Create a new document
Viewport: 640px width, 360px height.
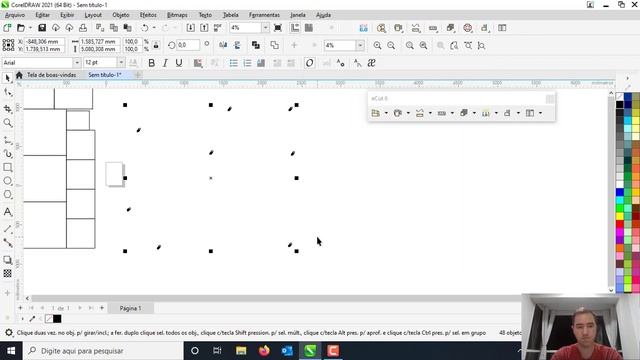7,28
